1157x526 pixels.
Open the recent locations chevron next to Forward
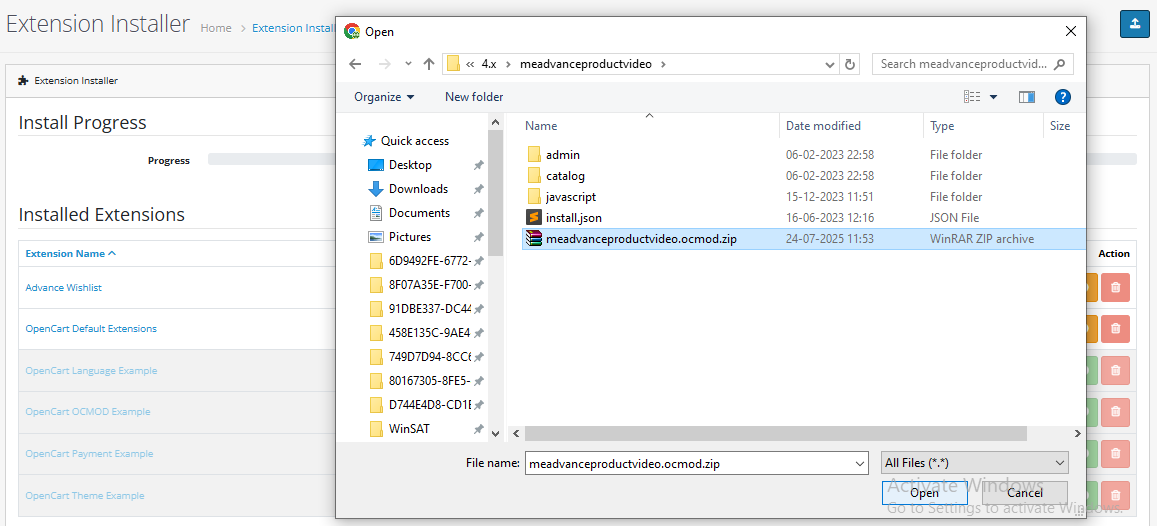coord(408,64)
